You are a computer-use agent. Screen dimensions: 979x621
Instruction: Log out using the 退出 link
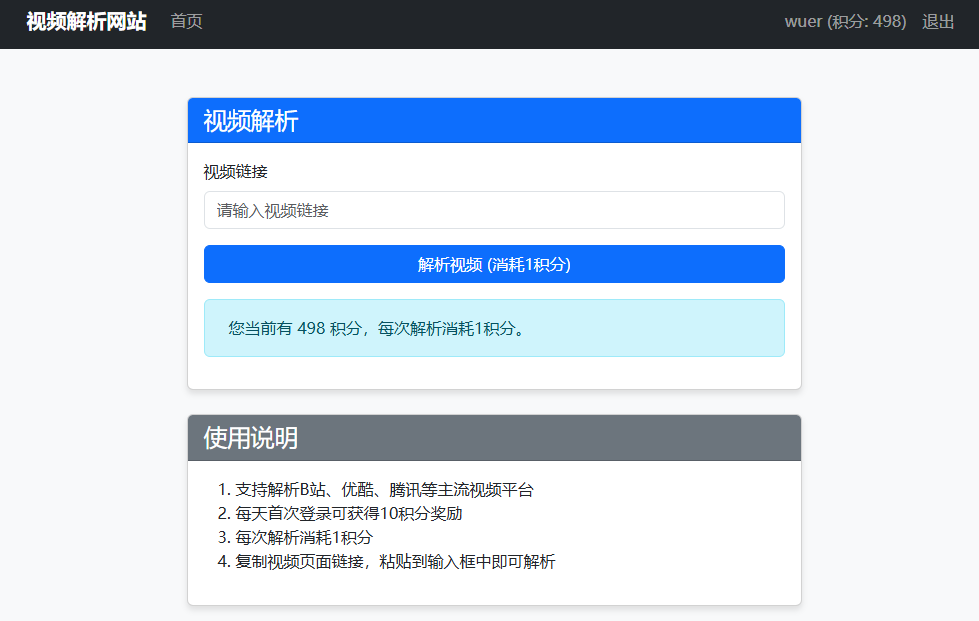938,22
